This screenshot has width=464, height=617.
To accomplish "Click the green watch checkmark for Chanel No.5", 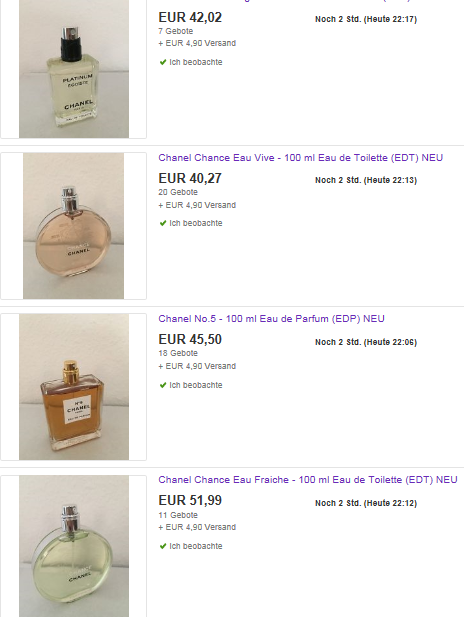I will pyautogui.click(x=163, y=385).
